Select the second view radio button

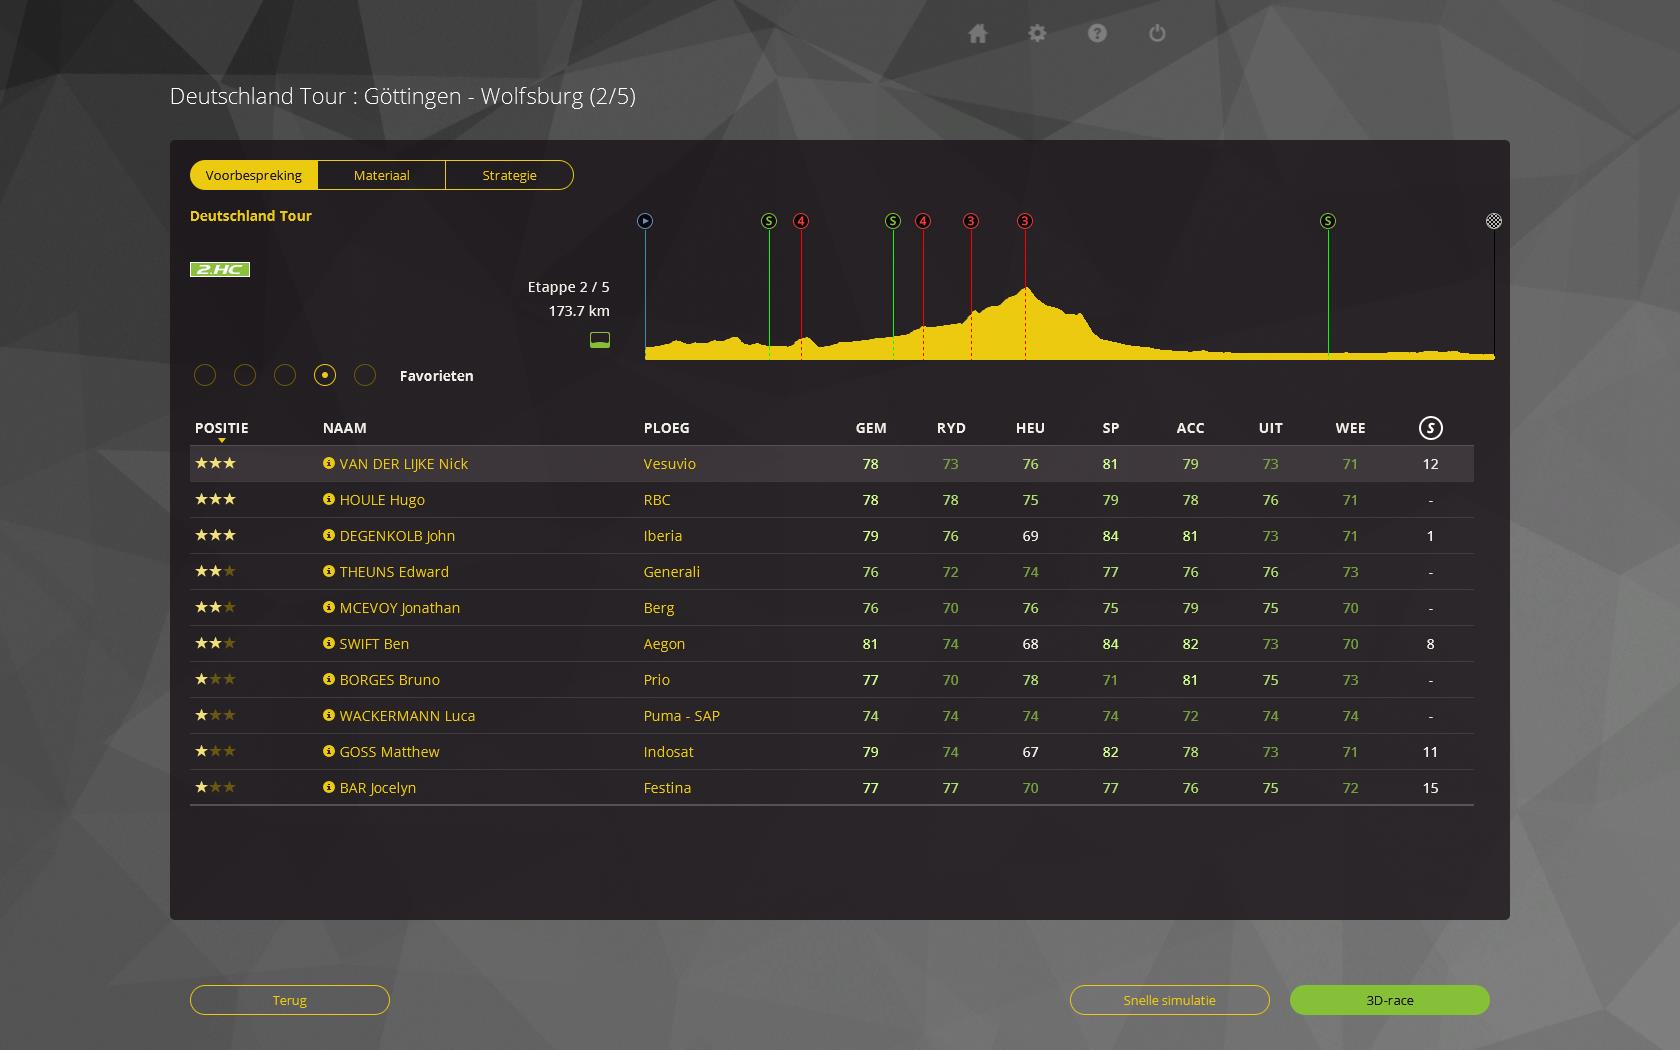pyautogui.click(x=245, y=375)
